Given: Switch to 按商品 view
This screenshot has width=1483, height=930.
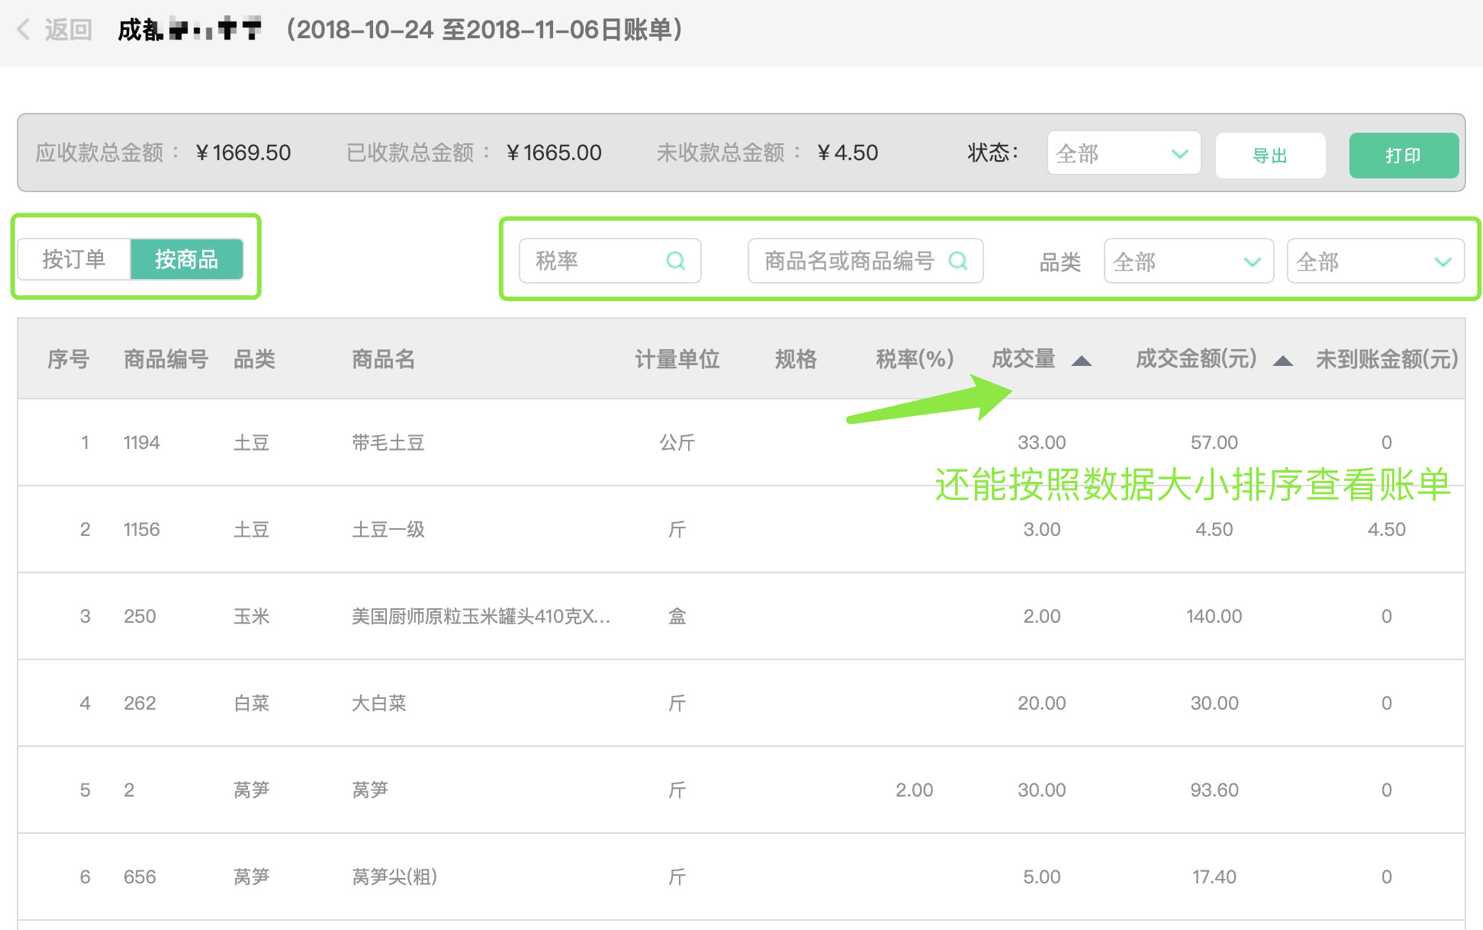Looking at the screenshot, I should [x=186, y=260].
